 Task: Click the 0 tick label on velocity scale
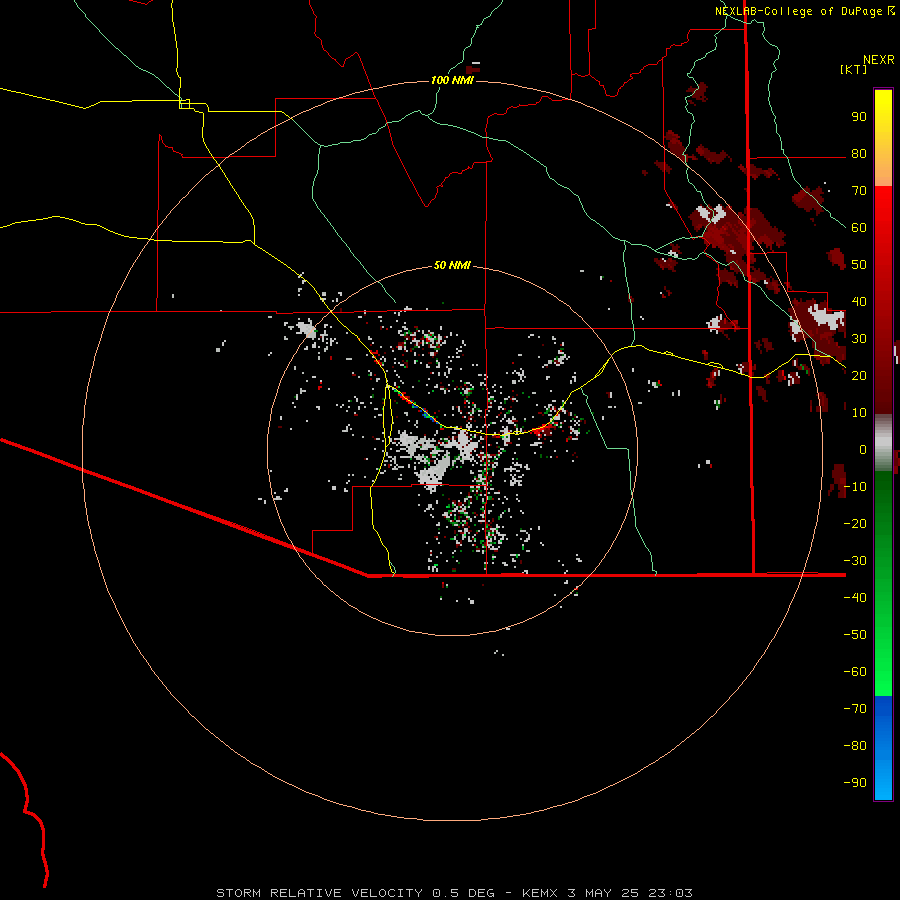(863, 449)
